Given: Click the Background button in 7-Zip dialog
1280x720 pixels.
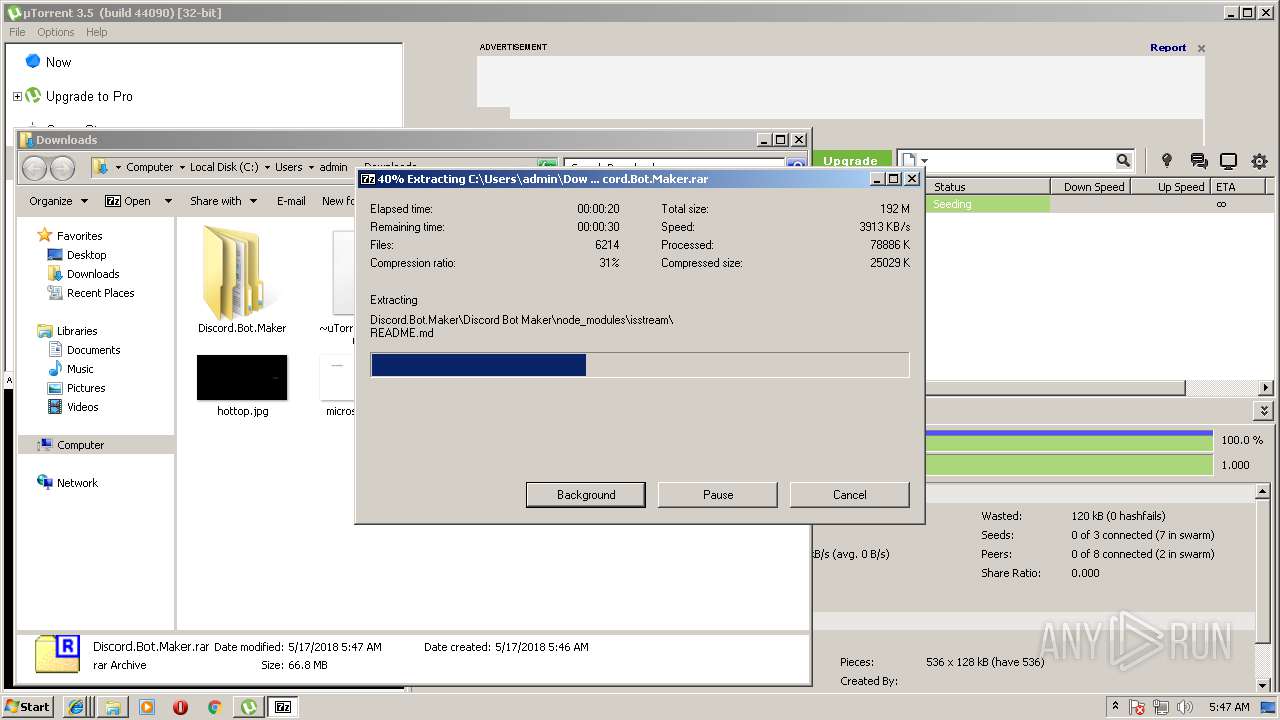Looking at the screenshot, I should pyautogui.click(x=586, y=495).
